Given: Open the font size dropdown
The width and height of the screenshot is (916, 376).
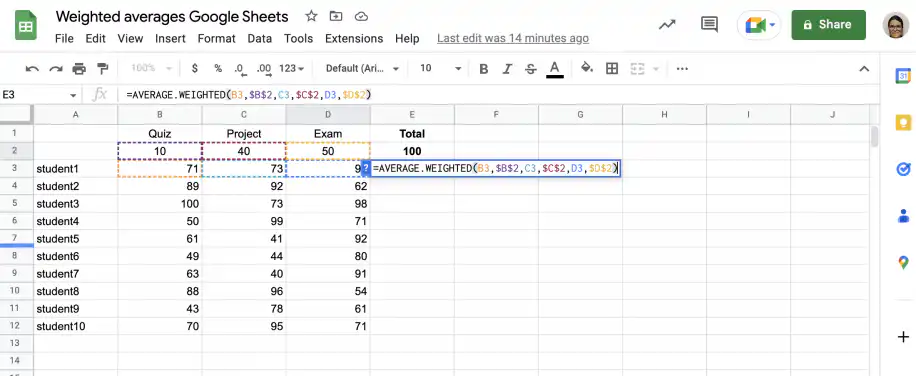Looking at the screenshot, I should pyautogui.click(x=440, y=68).
